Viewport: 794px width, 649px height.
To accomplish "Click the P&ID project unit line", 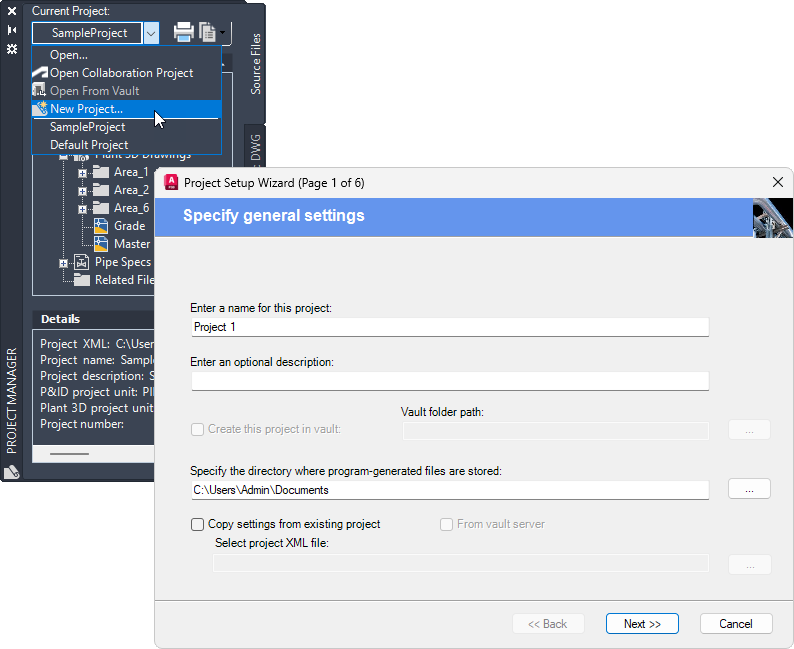I will tap(97, 392).
